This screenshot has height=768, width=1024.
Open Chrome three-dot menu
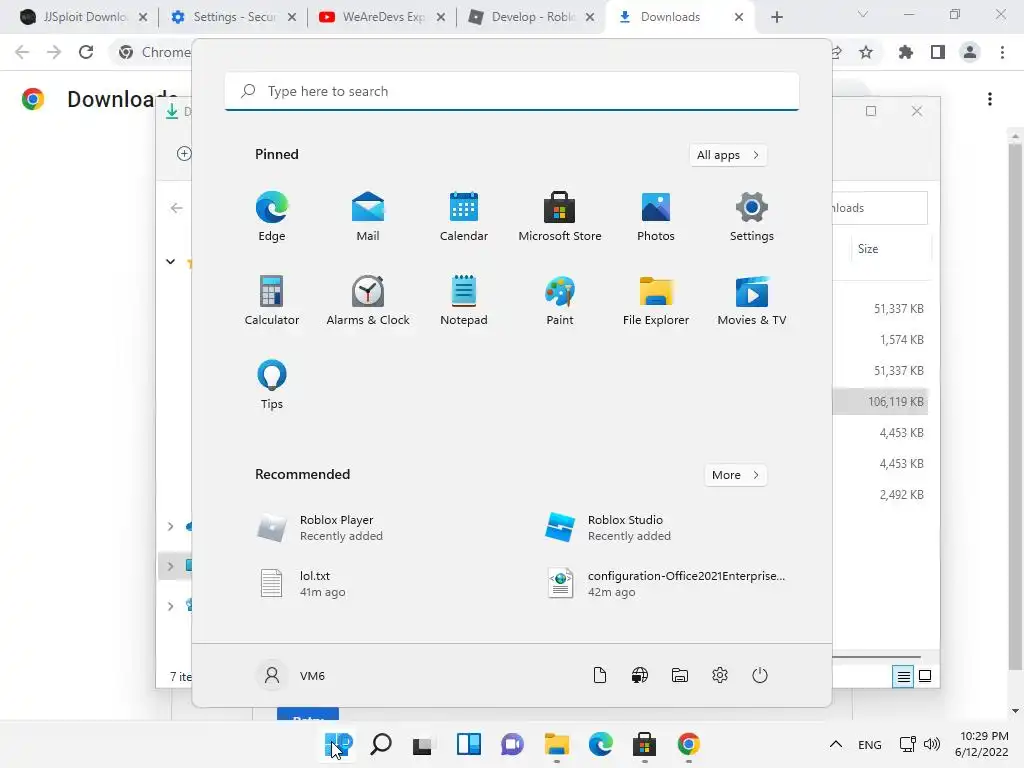tap(1002, 52)
